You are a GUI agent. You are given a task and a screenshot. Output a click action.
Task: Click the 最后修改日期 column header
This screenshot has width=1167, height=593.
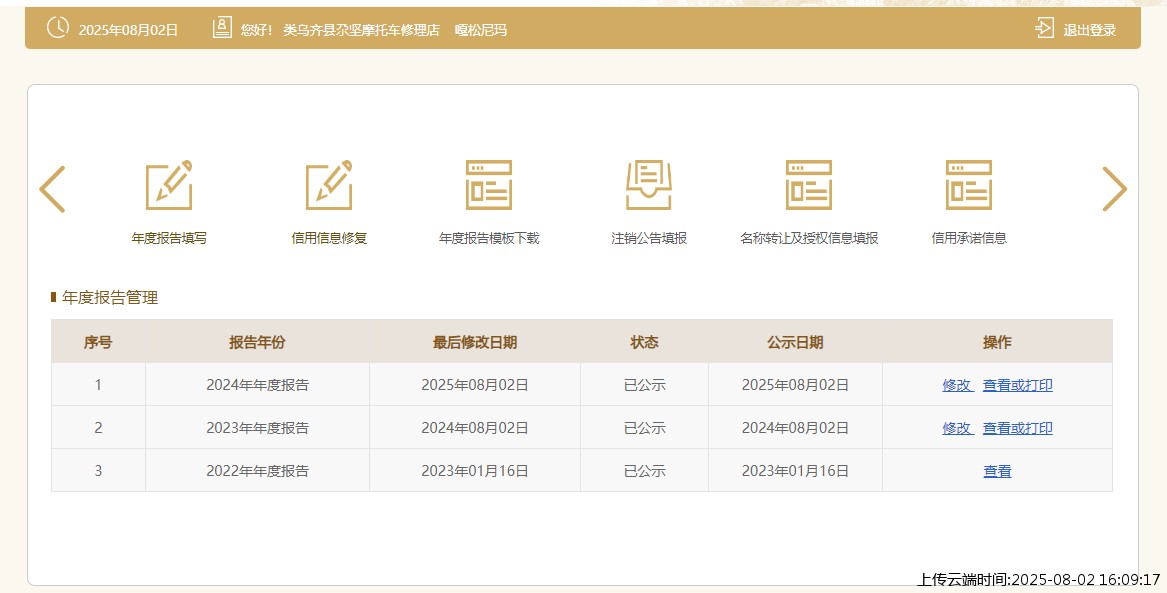[x=475, y=342]
